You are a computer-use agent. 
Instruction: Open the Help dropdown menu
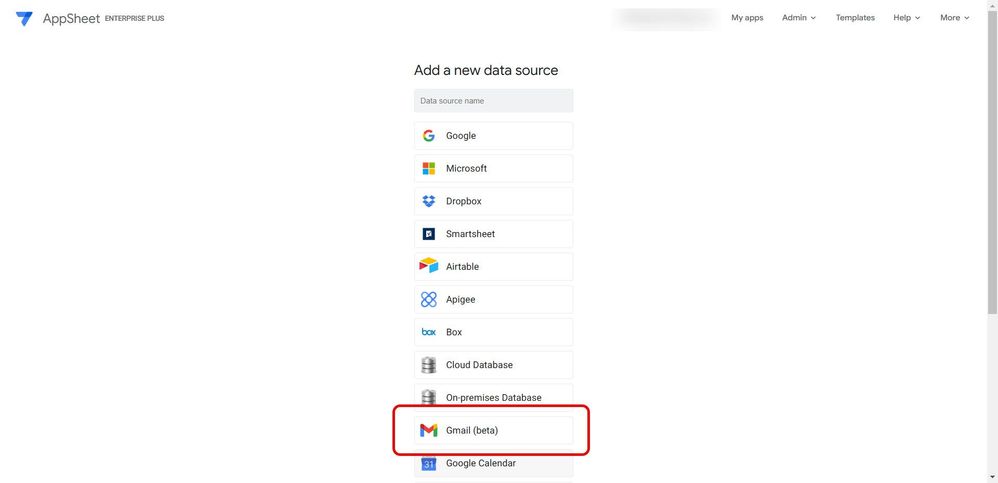(x=906, y=18)
